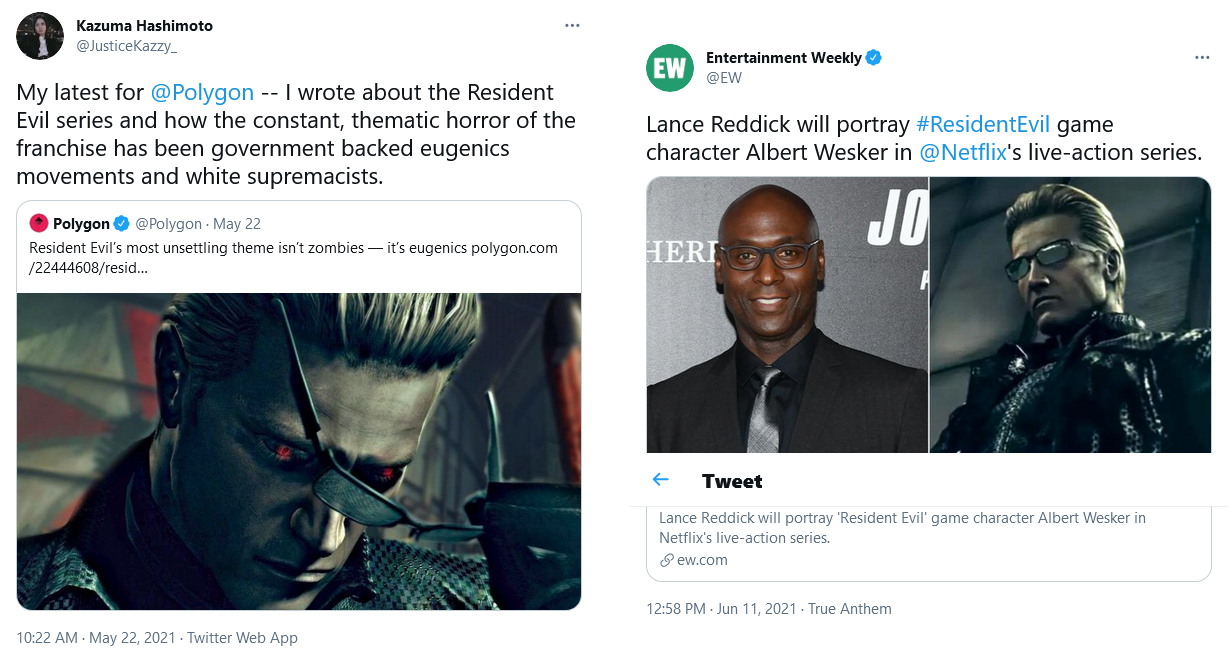Click the True Anthem source label
This screenshot has width=1232, height=672.
[x=849, y=608]
